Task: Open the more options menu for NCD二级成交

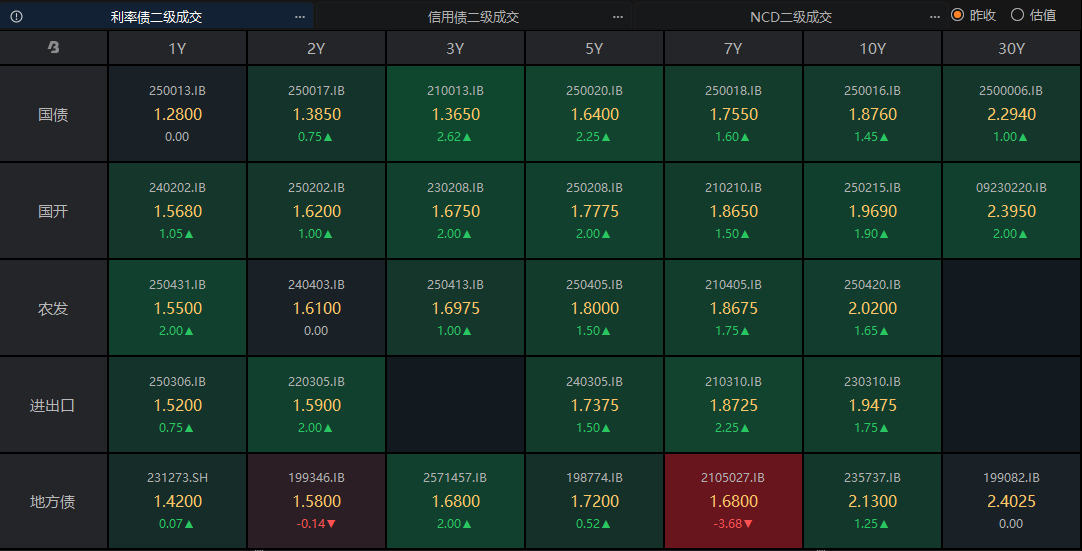Action: click(935, 16)
